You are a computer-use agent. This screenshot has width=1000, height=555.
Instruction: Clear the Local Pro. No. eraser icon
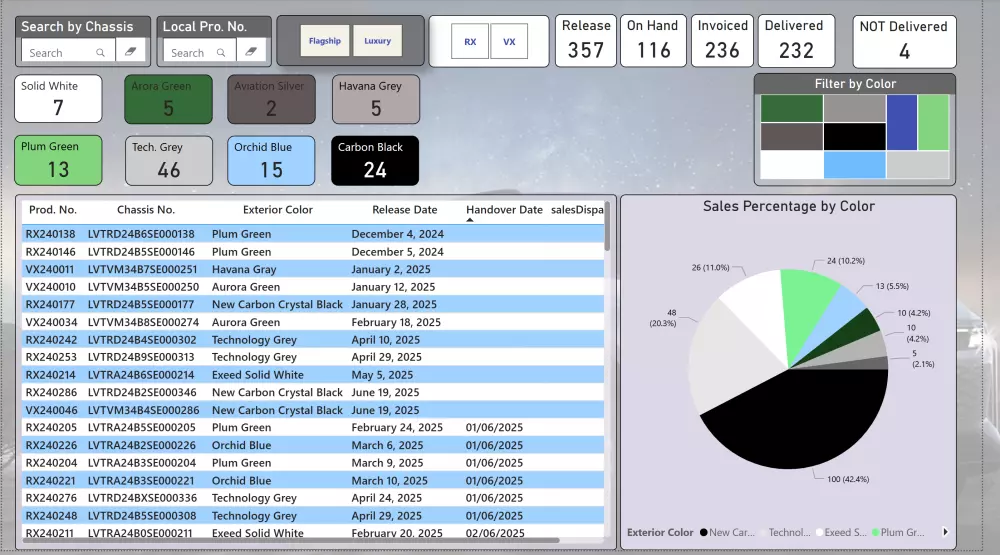coord(251,51)
